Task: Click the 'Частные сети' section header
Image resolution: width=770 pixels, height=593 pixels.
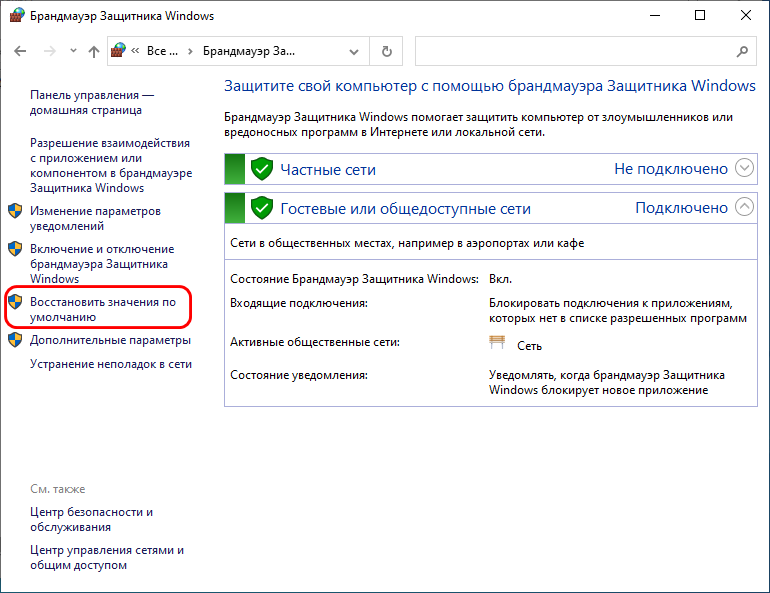Action: (x=328, y=169)
